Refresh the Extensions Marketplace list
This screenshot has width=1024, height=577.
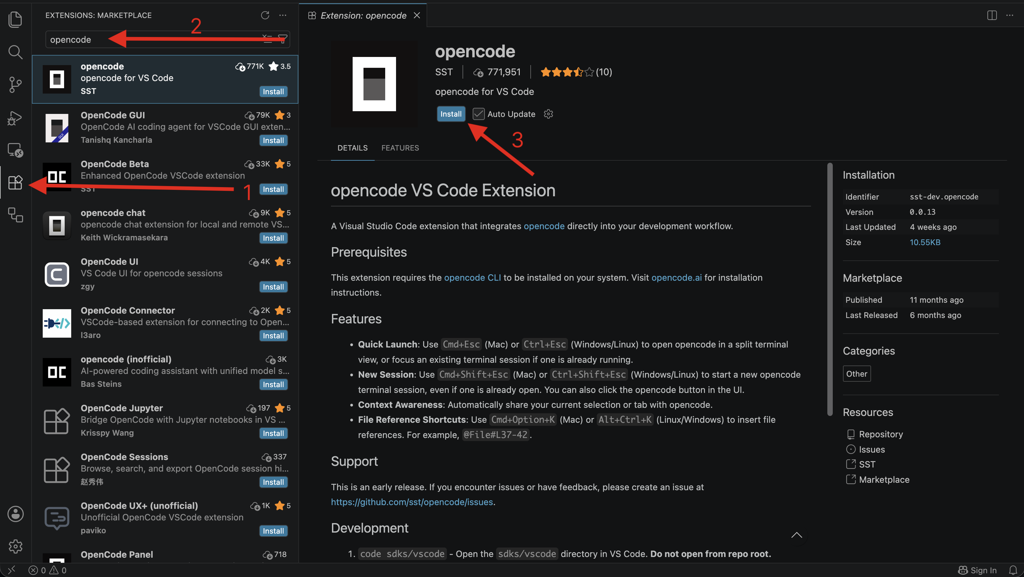[264, 15]
